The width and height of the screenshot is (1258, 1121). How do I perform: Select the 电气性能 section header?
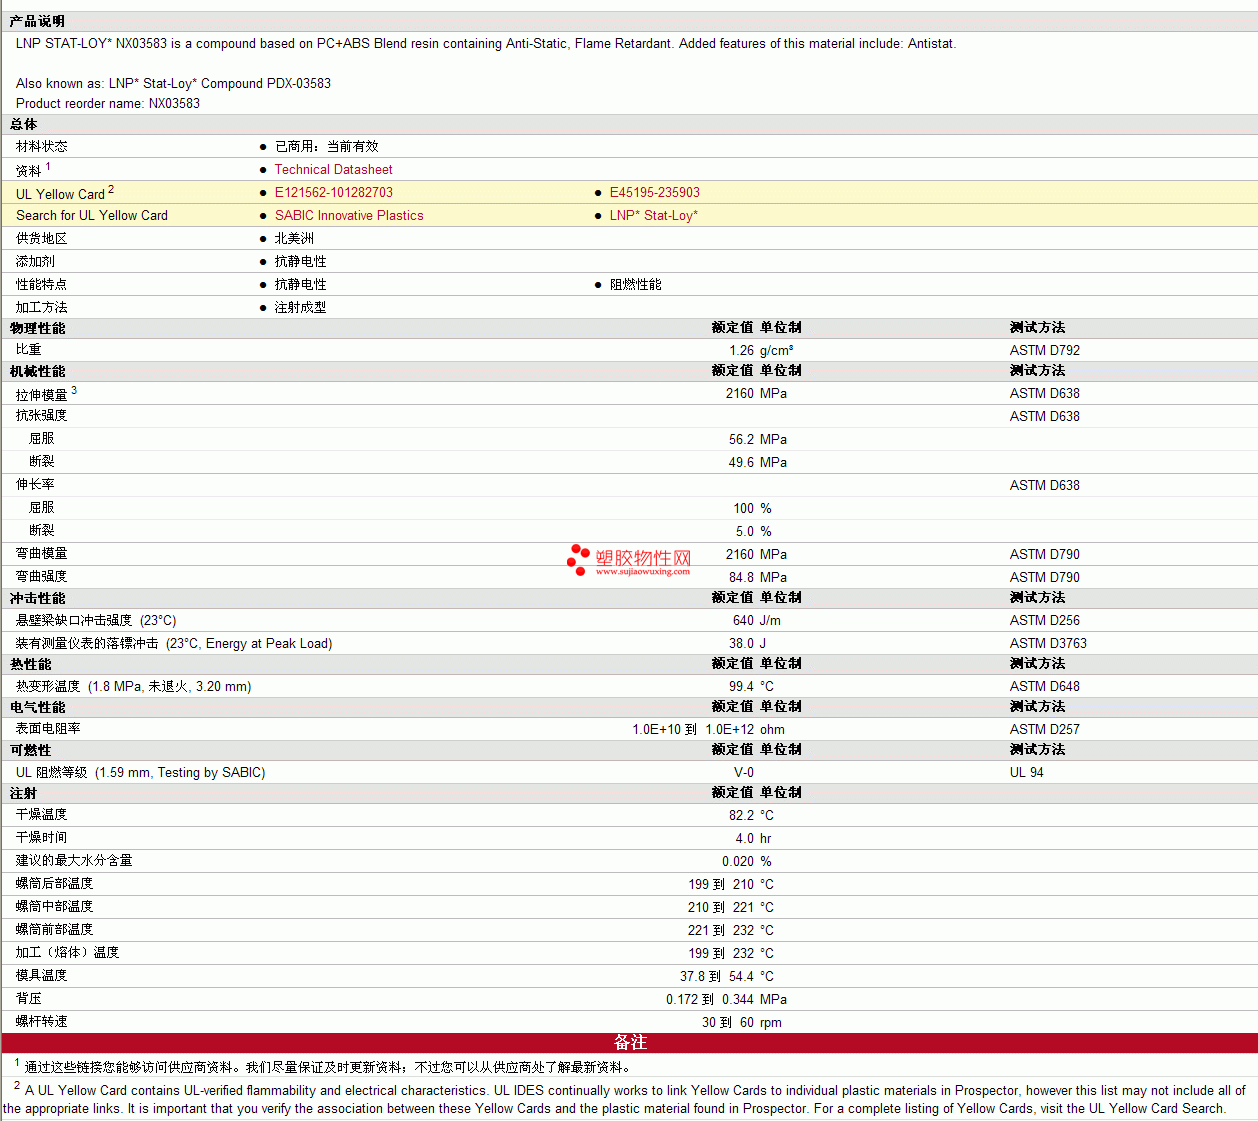click(37, 708)
